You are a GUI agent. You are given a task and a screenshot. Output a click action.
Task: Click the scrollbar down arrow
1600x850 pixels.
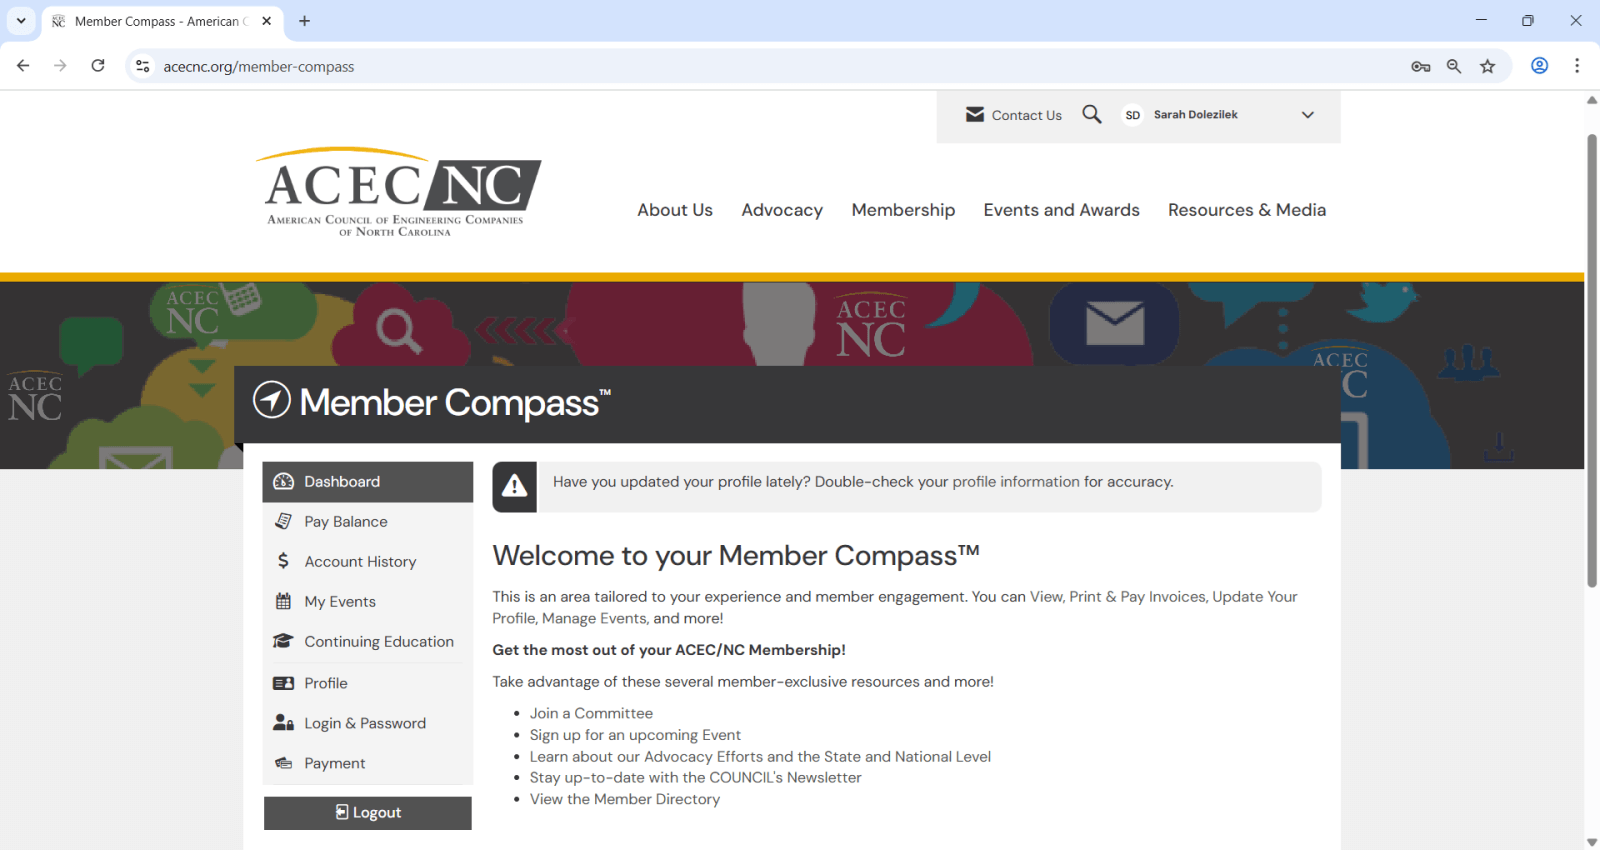[x=1592, y=842]
